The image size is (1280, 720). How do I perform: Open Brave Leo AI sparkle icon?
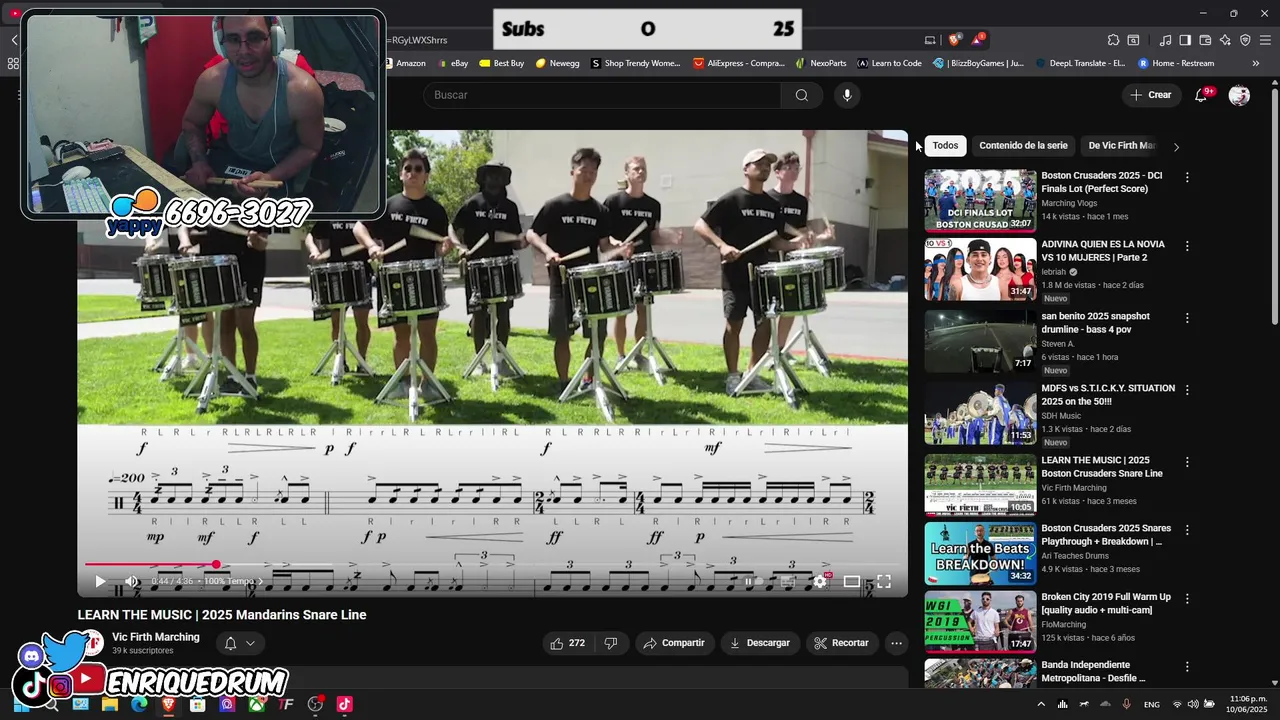pyautogui.click(x=1225, y=40)
